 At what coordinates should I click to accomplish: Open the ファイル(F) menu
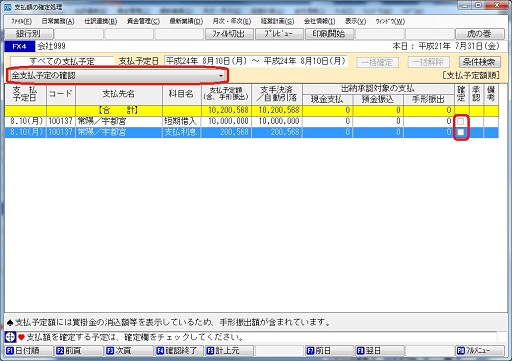(21, 21)
